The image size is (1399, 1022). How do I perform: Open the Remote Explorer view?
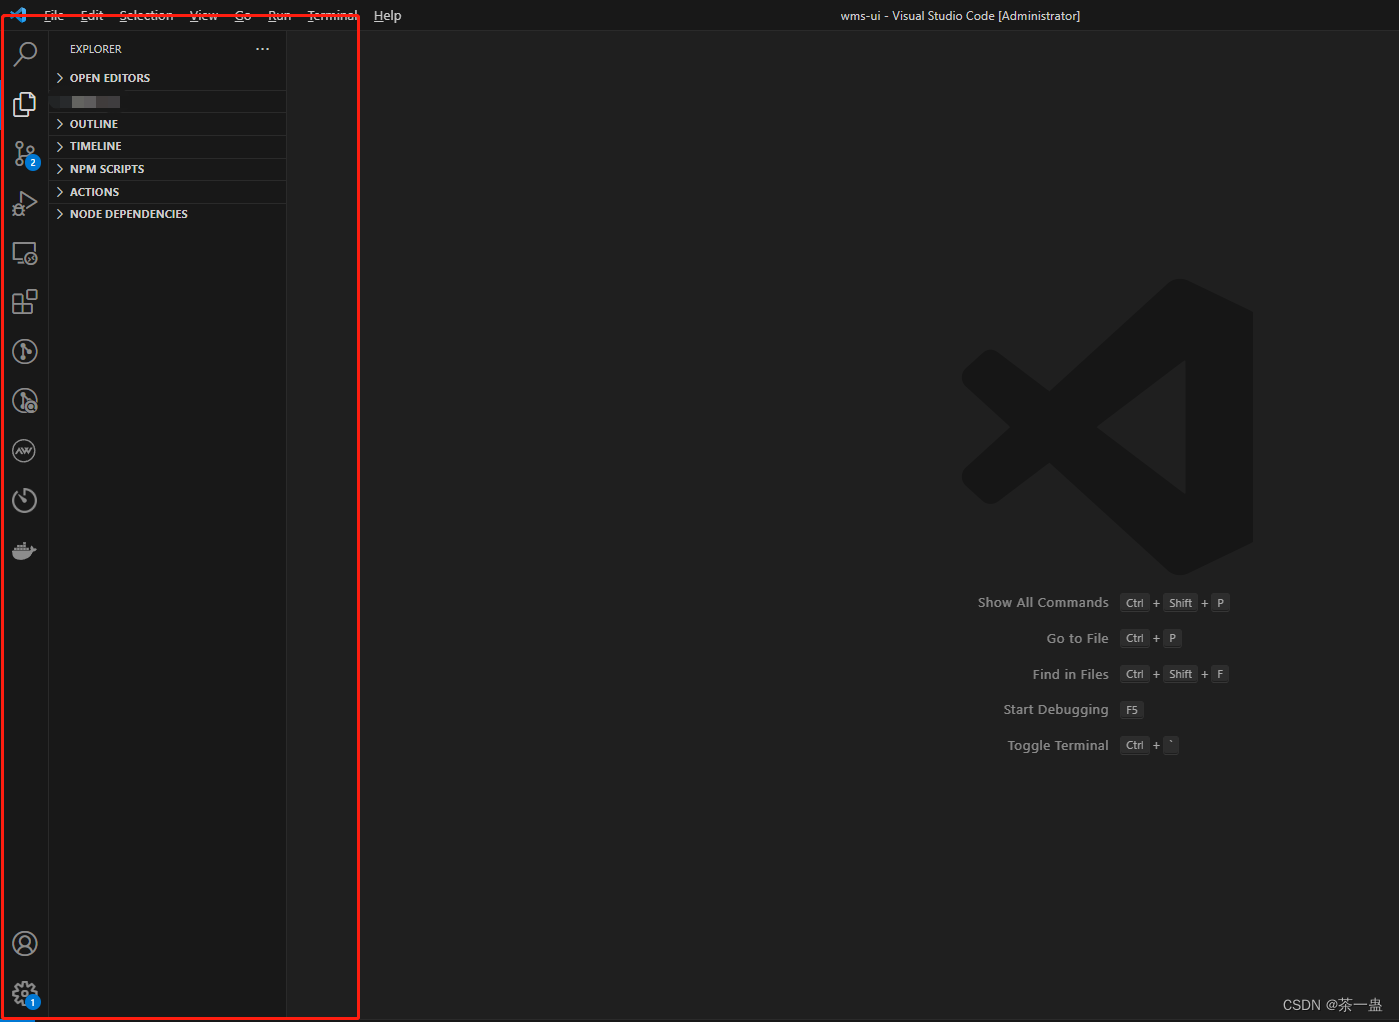click(25, 253)
